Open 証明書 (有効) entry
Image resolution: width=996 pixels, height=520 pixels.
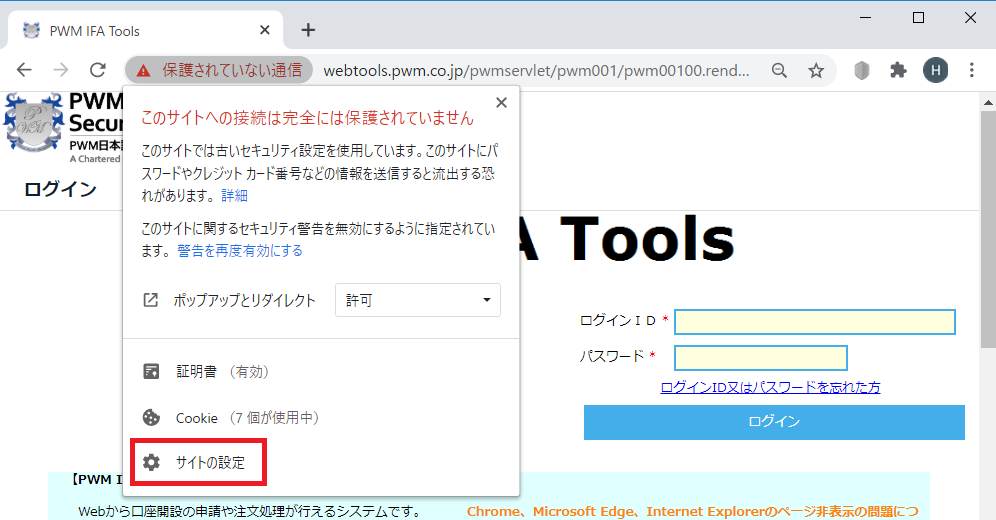pyautogui.click(x=321, y=371)
